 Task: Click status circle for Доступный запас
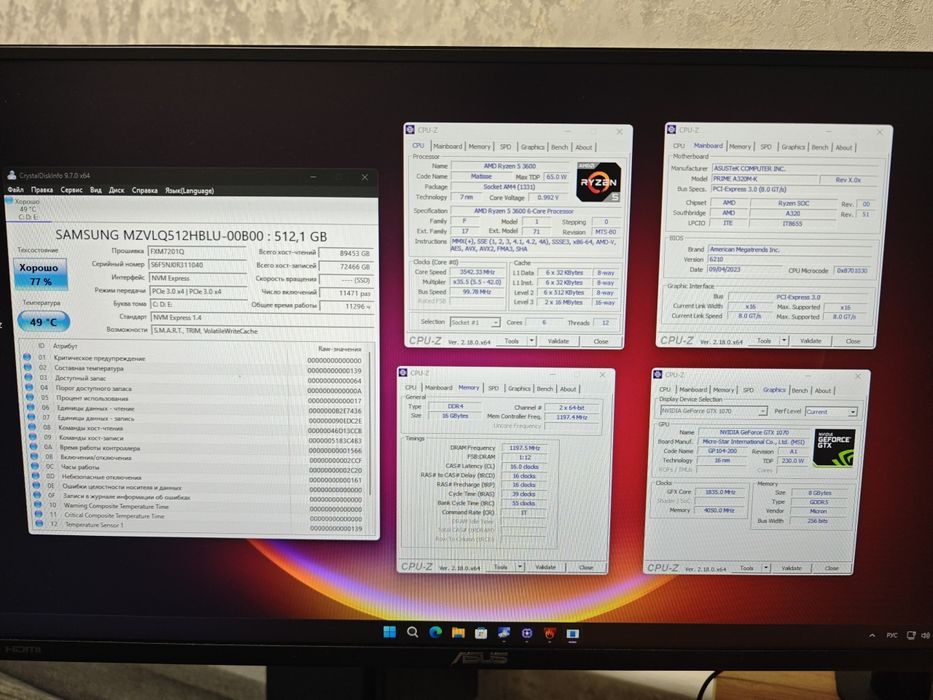pyautogui.click(x=28, y=377)
